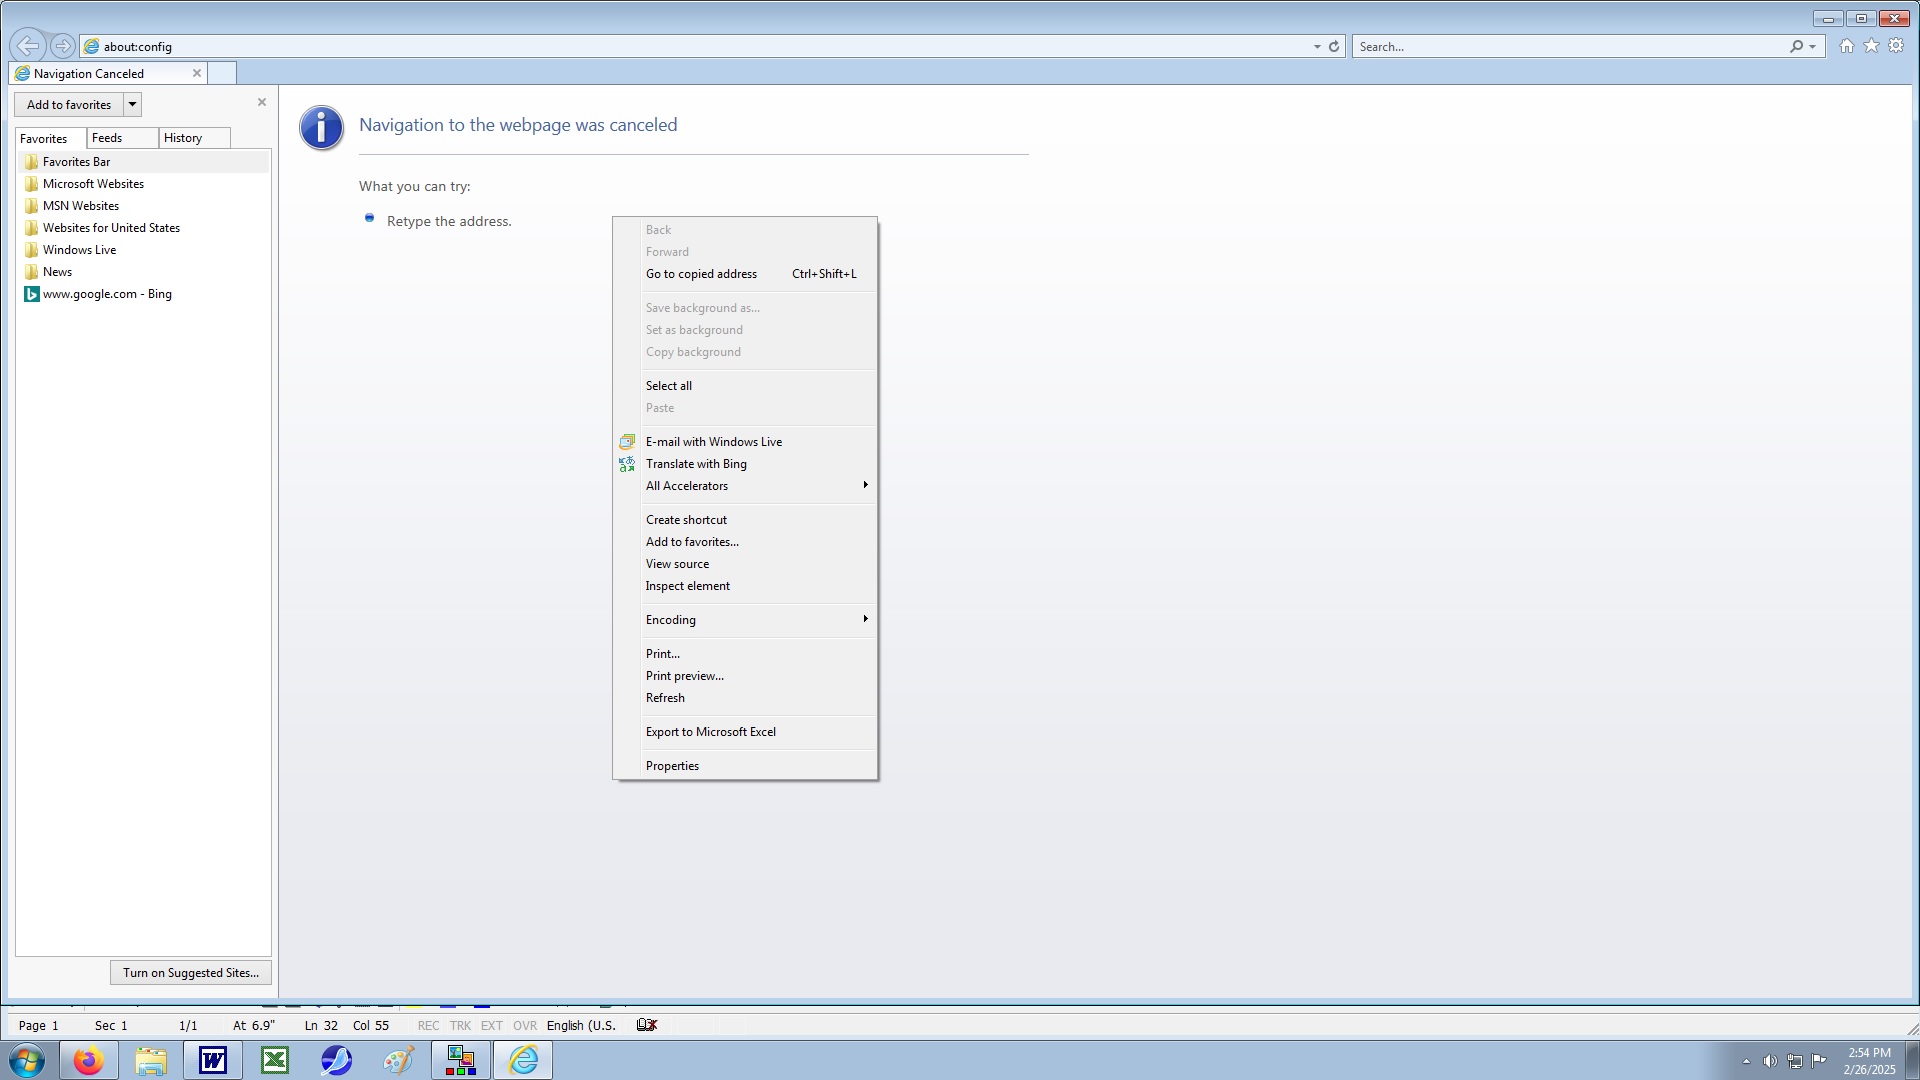Viewport: 1920px width, 1080px height.
Task: Choose View source in context menu
Action: pyautogui.click(x=745, y=564)
